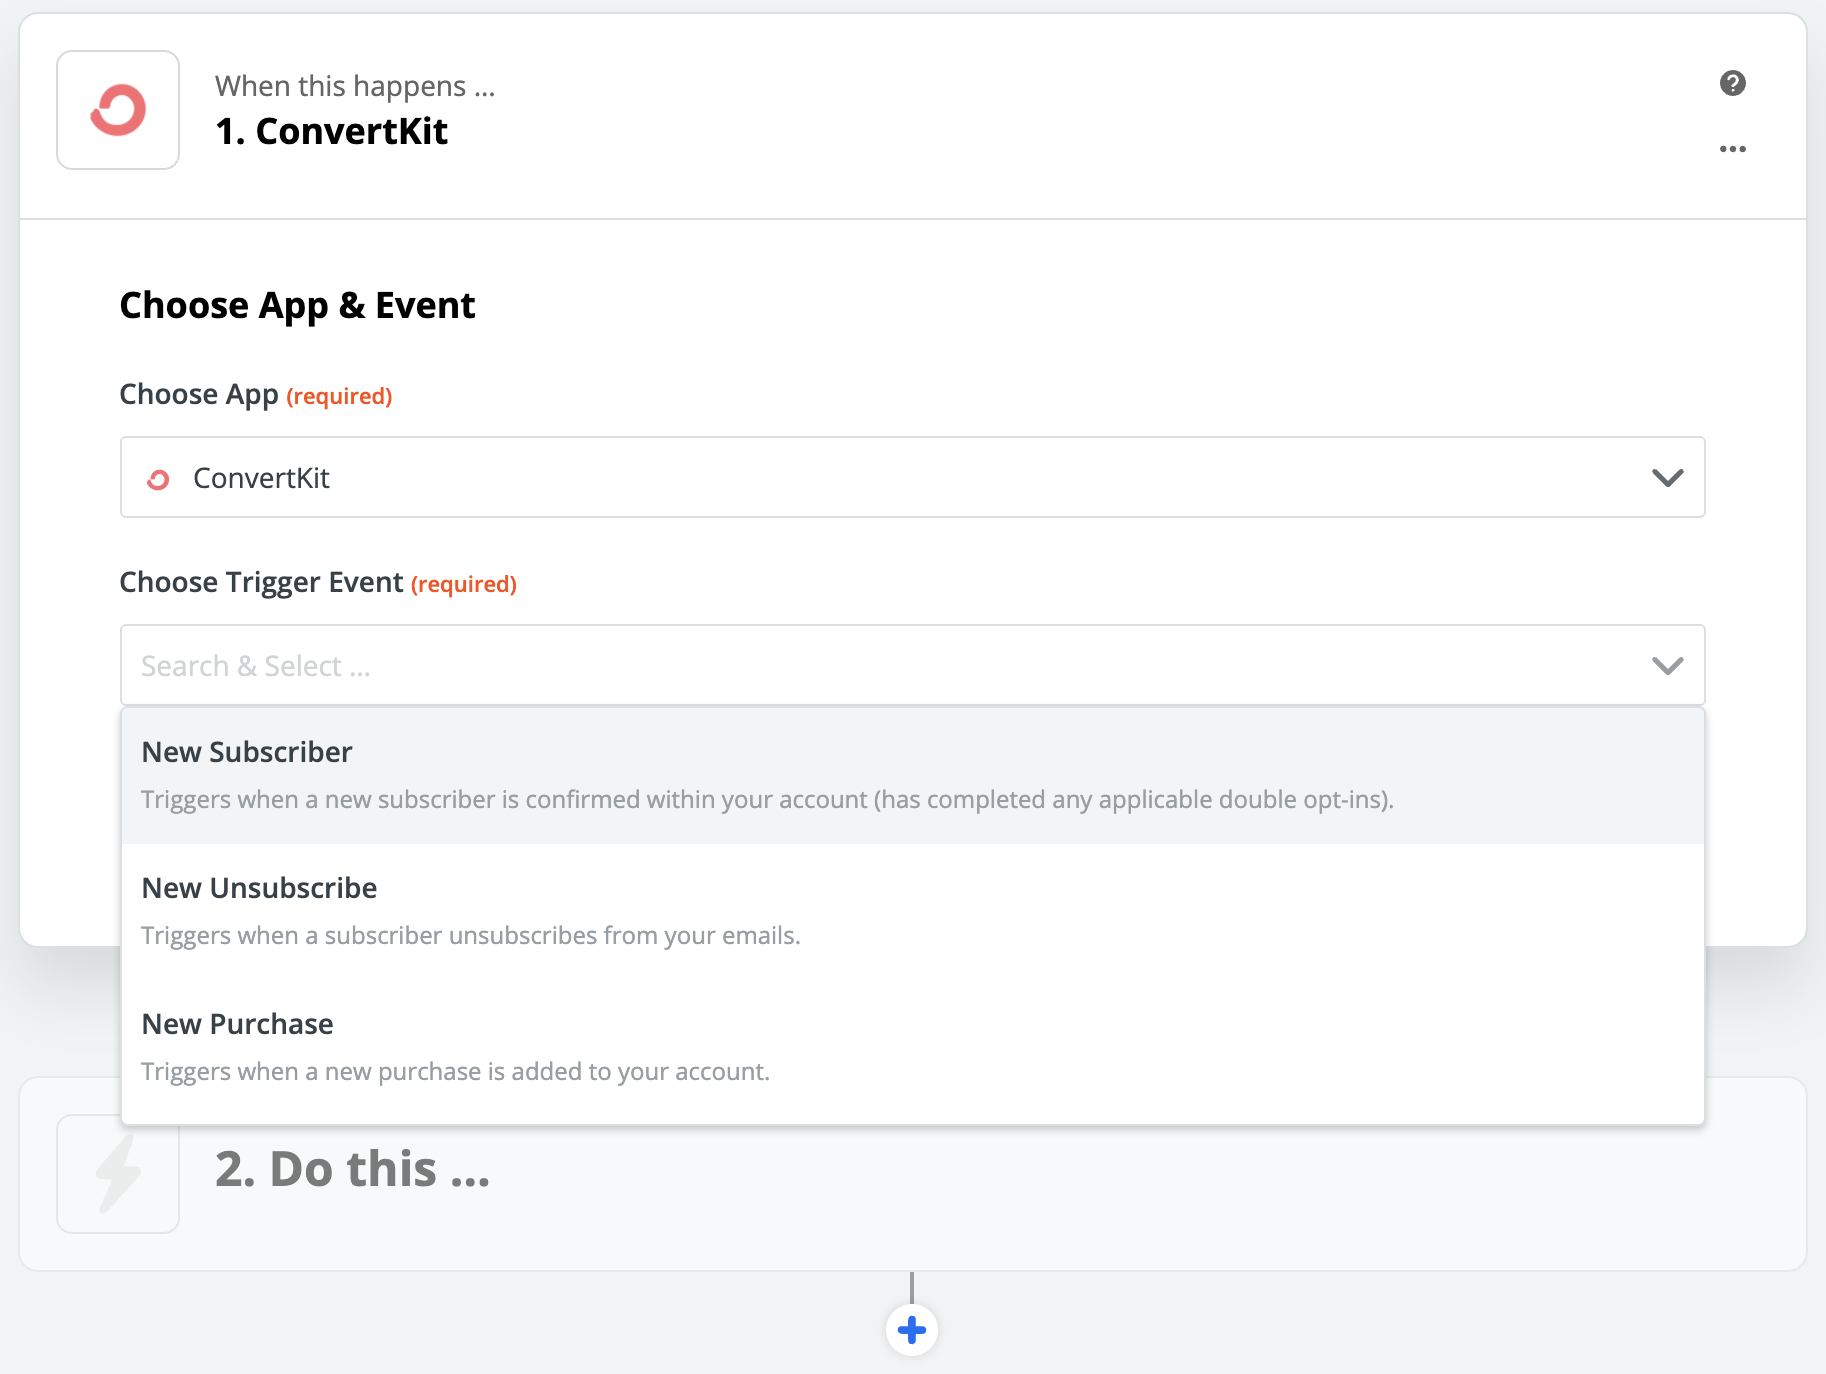The height and width of the screenshot is (1374, 1826).
Task: Click the '1. ConvertKit' step title
Action: click(x=332, y=132)
